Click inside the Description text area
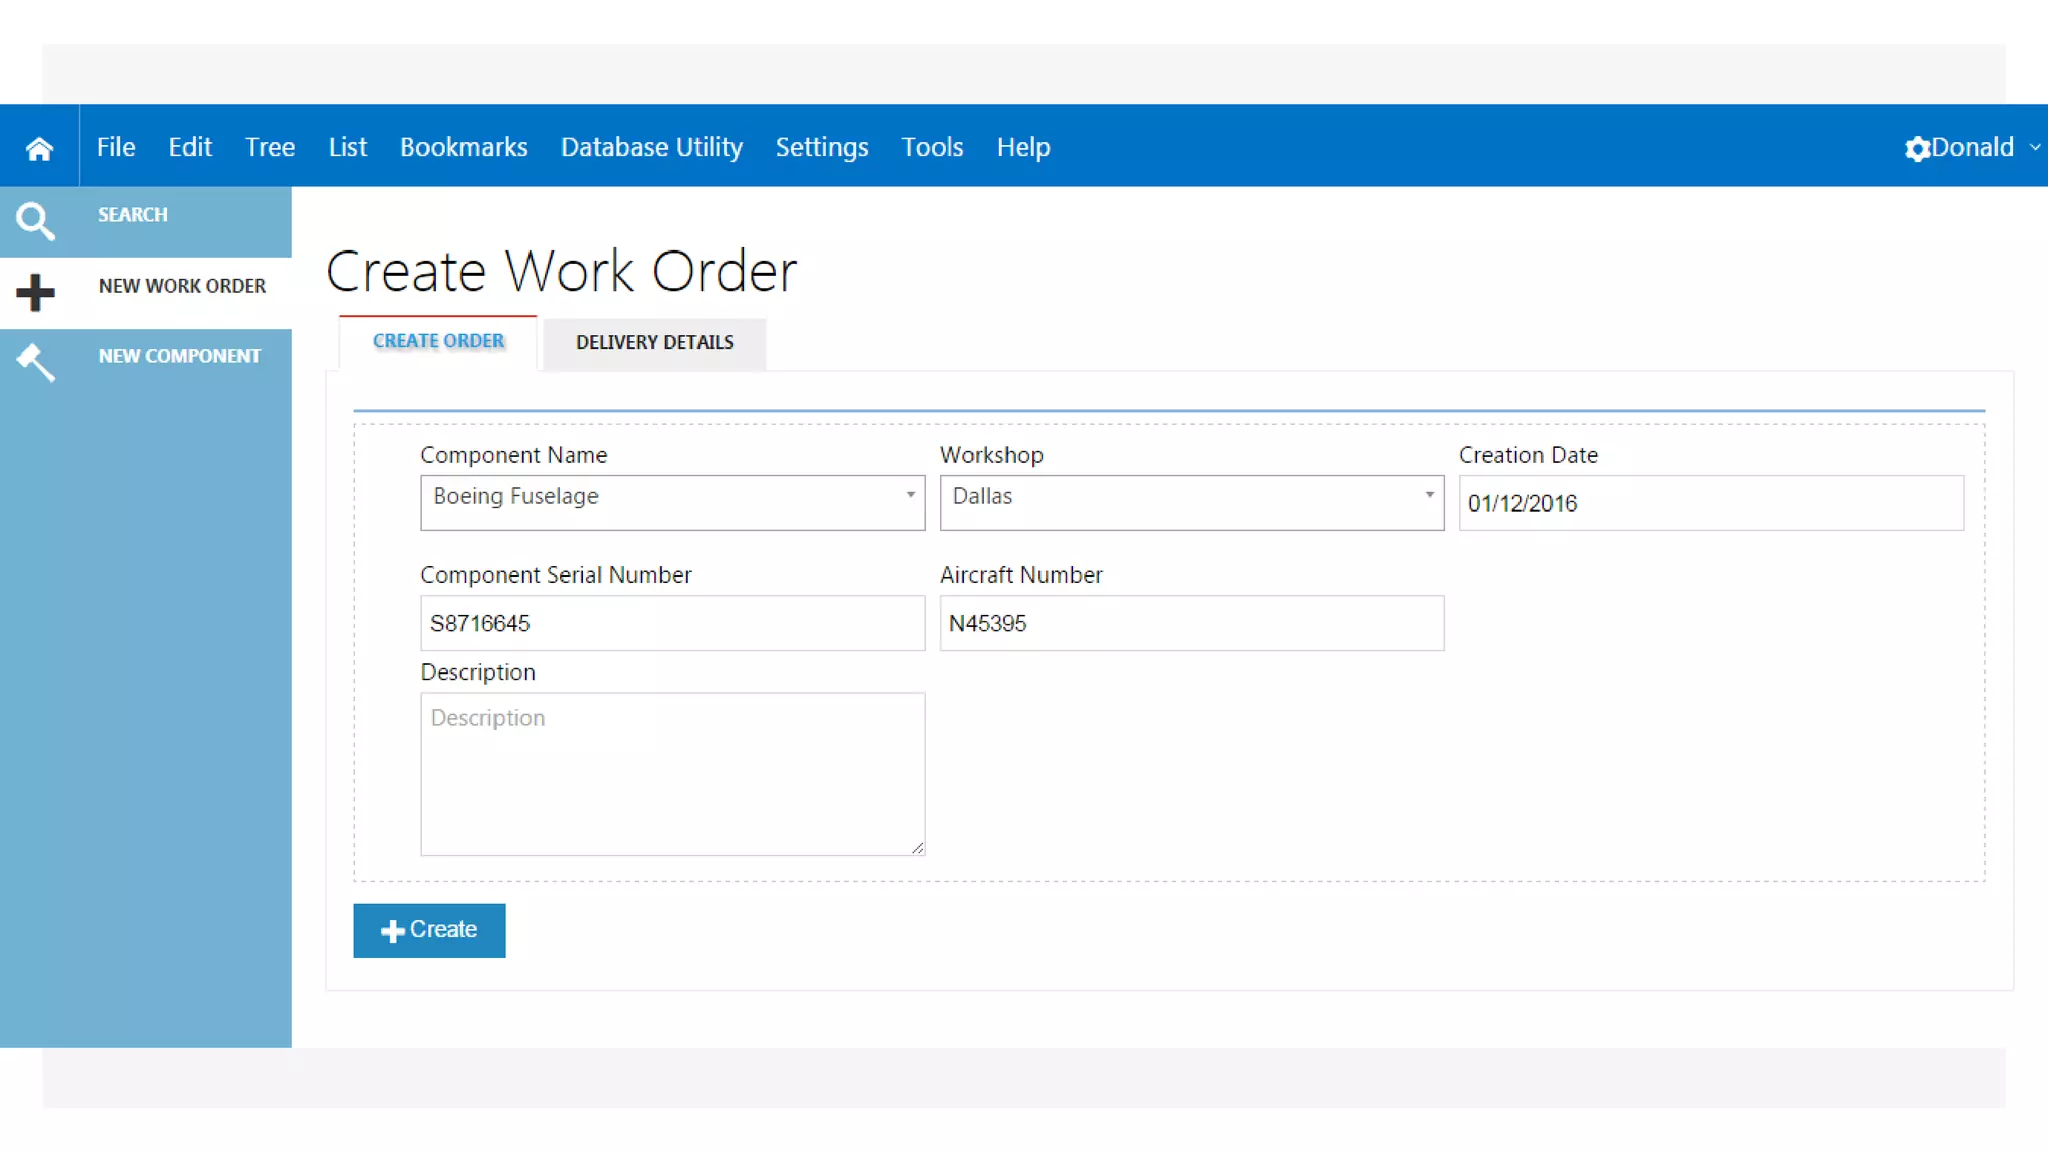The image size is (2048, 1152). (672, 774)
